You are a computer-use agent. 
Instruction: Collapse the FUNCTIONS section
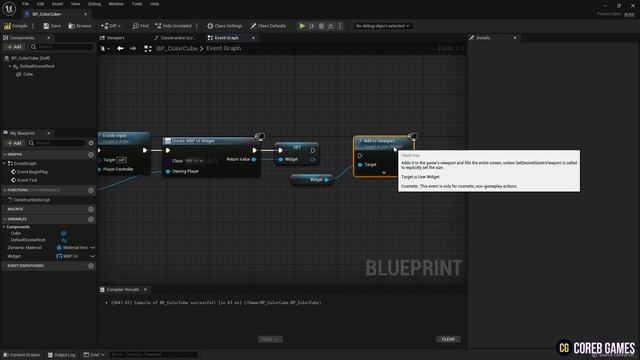click(x=4, y=190)
